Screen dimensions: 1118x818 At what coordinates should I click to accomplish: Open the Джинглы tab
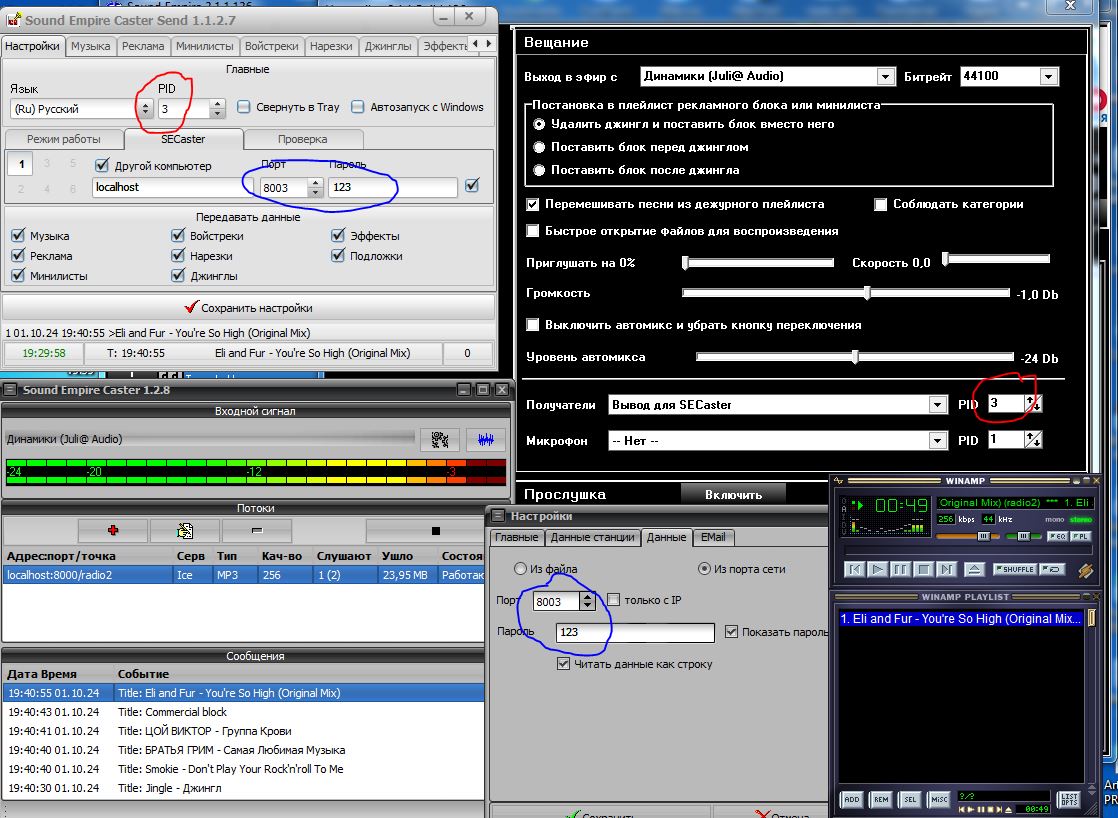tap(388, 46)
